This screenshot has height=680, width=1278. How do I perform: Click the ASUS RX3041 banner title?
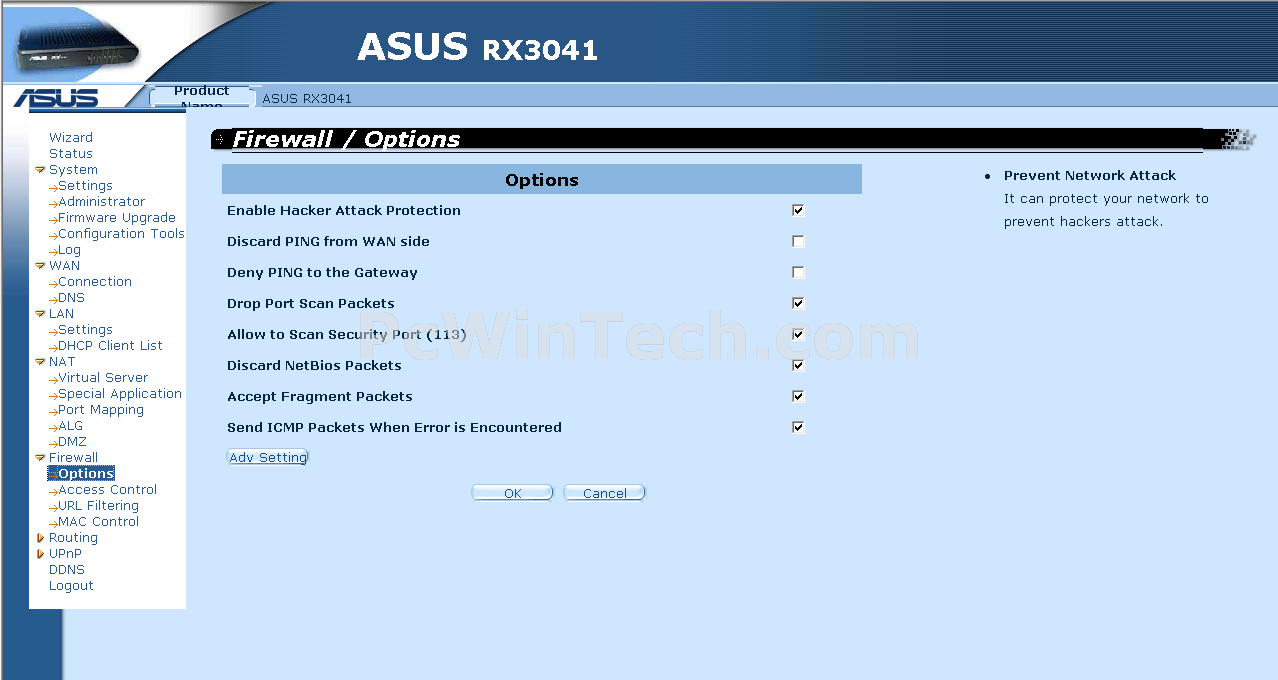(x=477, y=47)
